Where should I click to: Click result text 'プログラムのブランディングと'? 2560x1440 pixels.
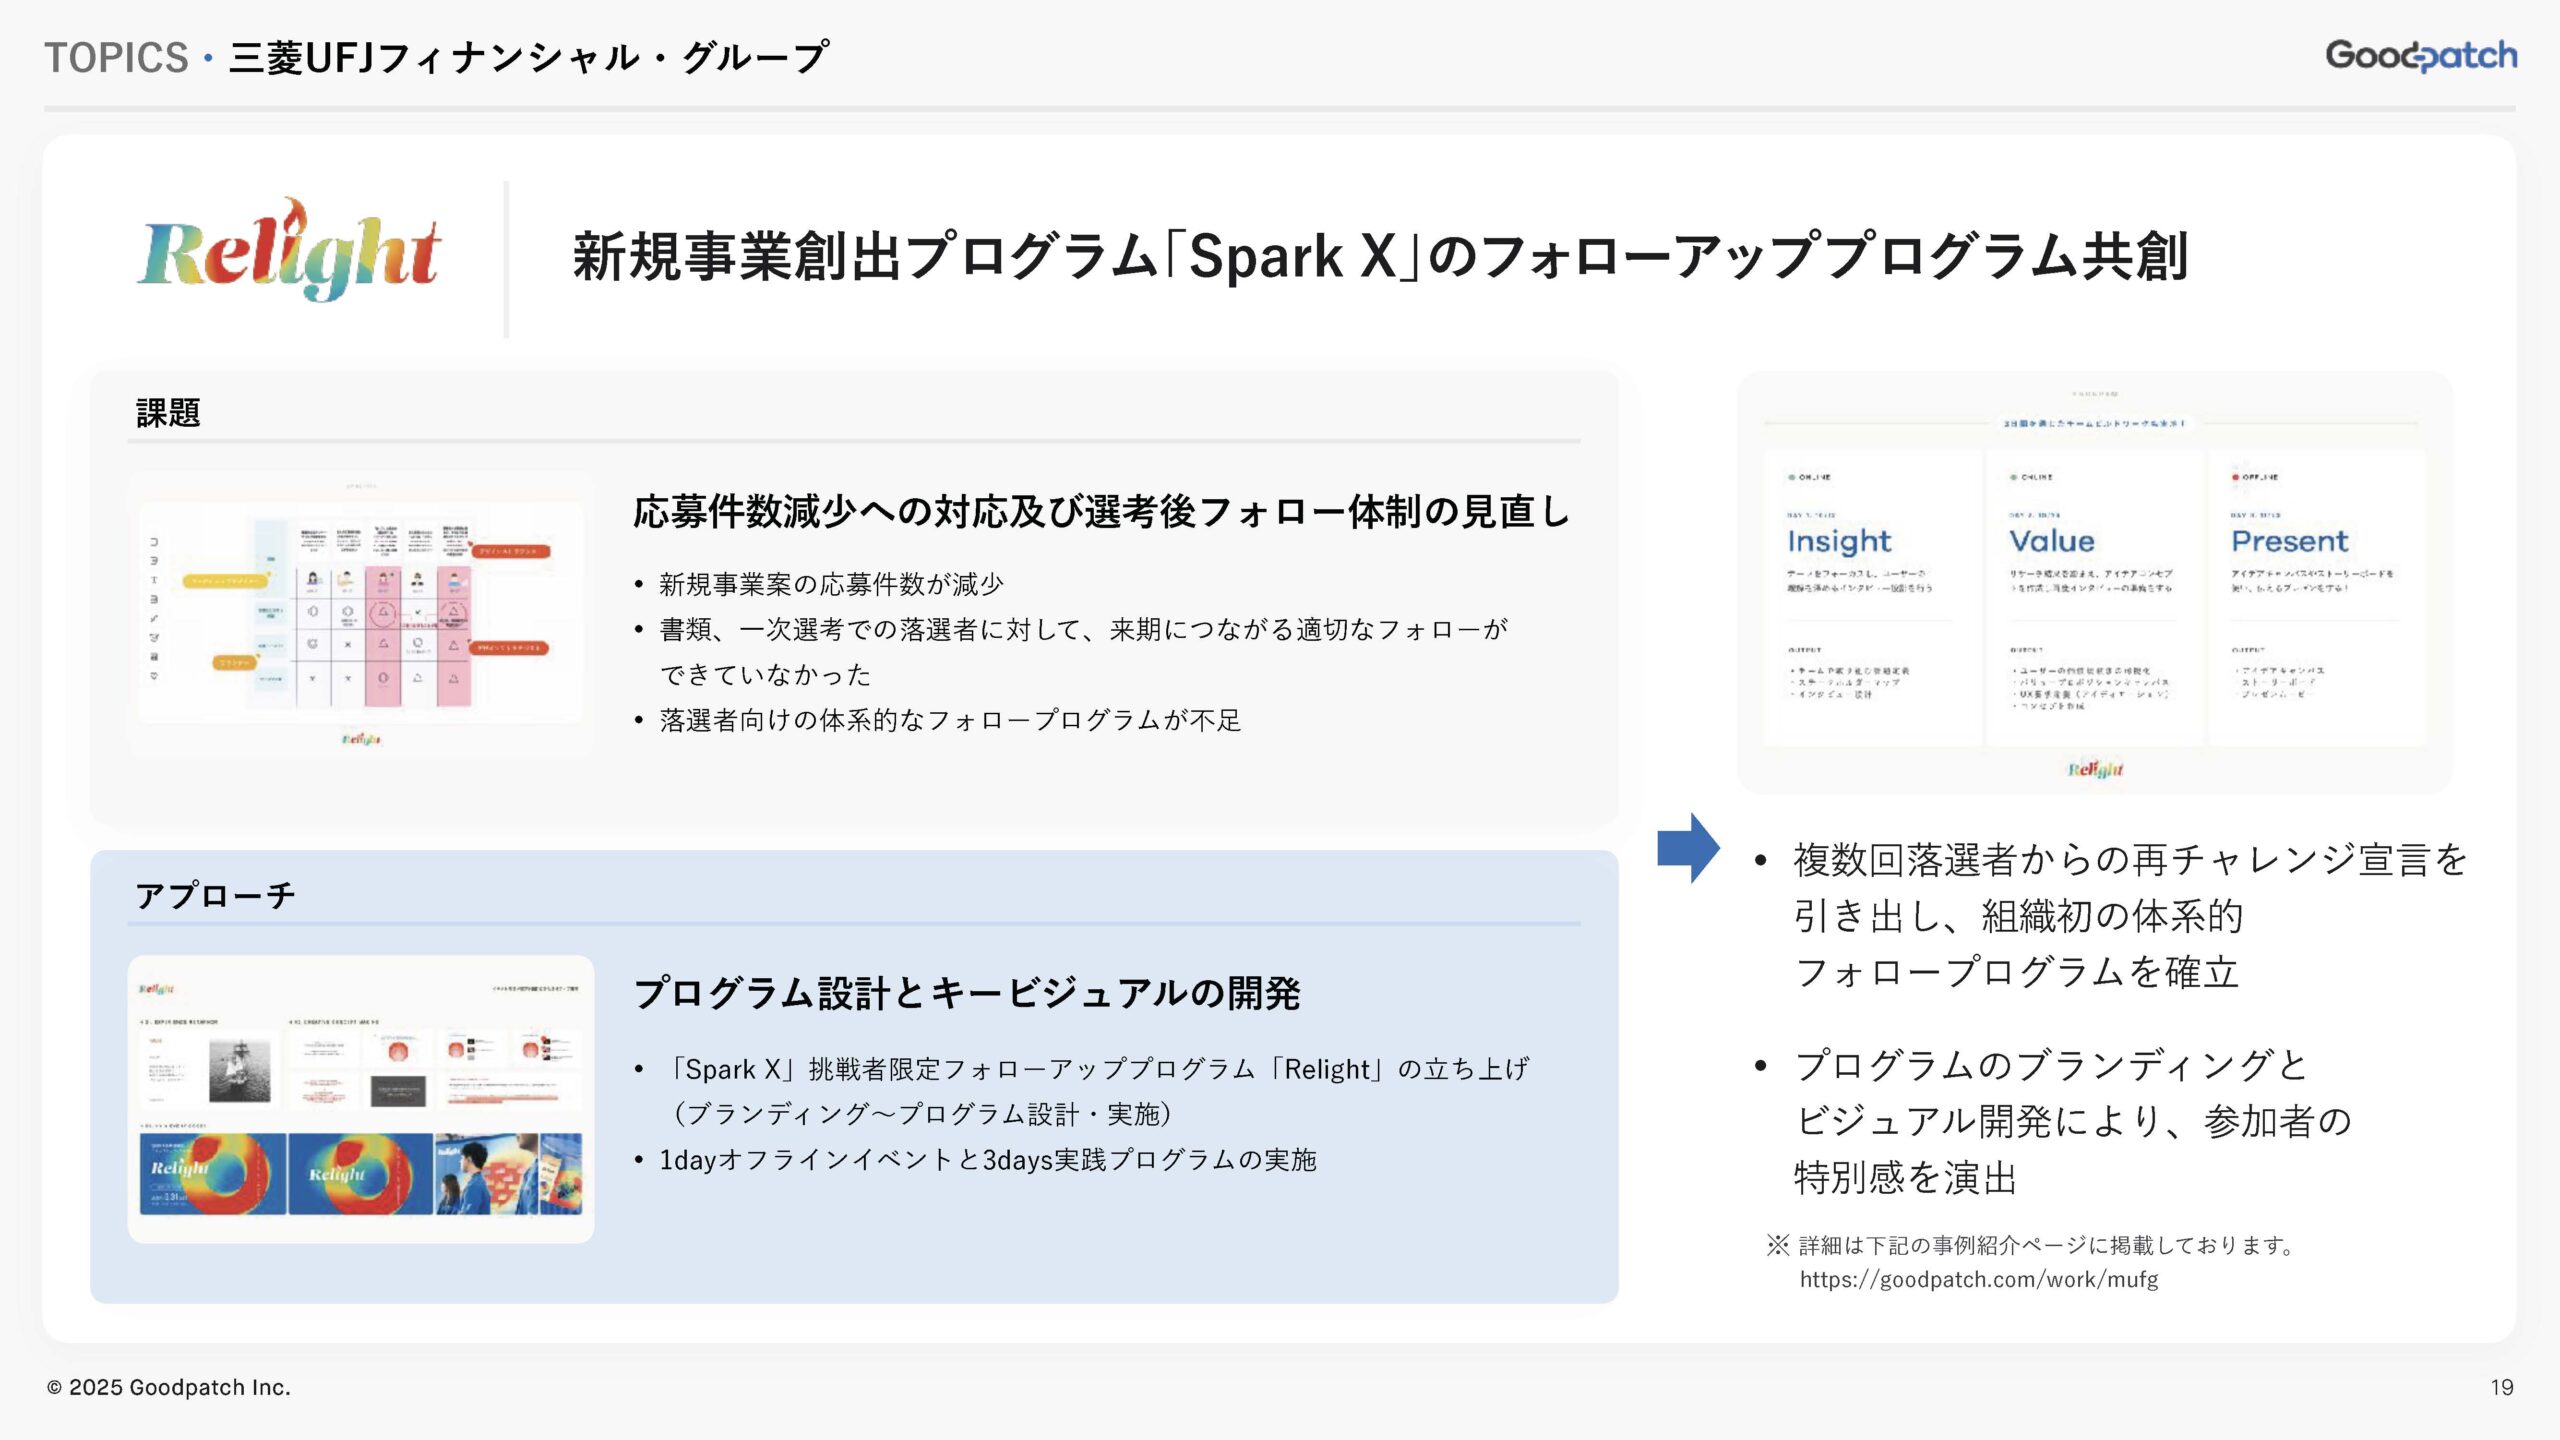pos(2050,1065)
